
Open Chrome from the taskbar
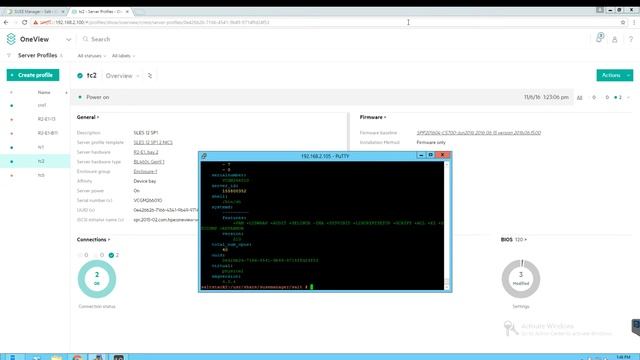click(x=77, y=357)
